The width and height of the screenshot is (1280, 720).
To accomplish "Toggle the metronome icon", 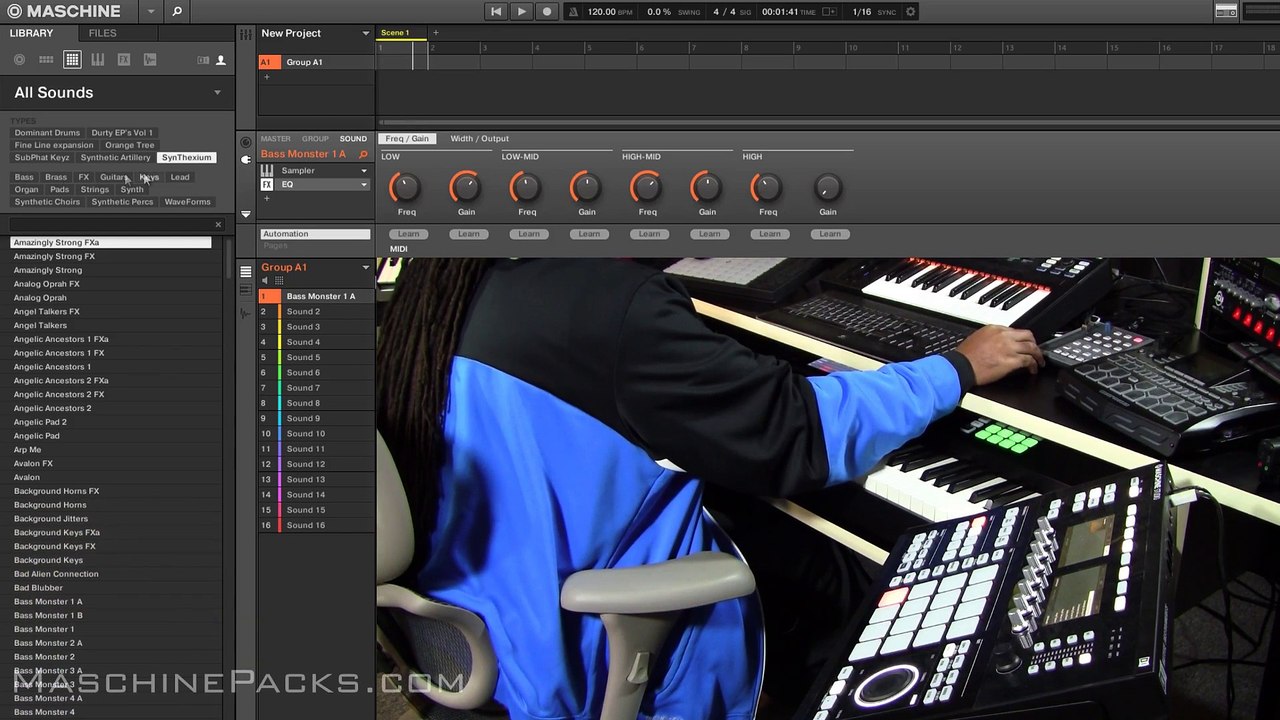I will click(572, 12).
